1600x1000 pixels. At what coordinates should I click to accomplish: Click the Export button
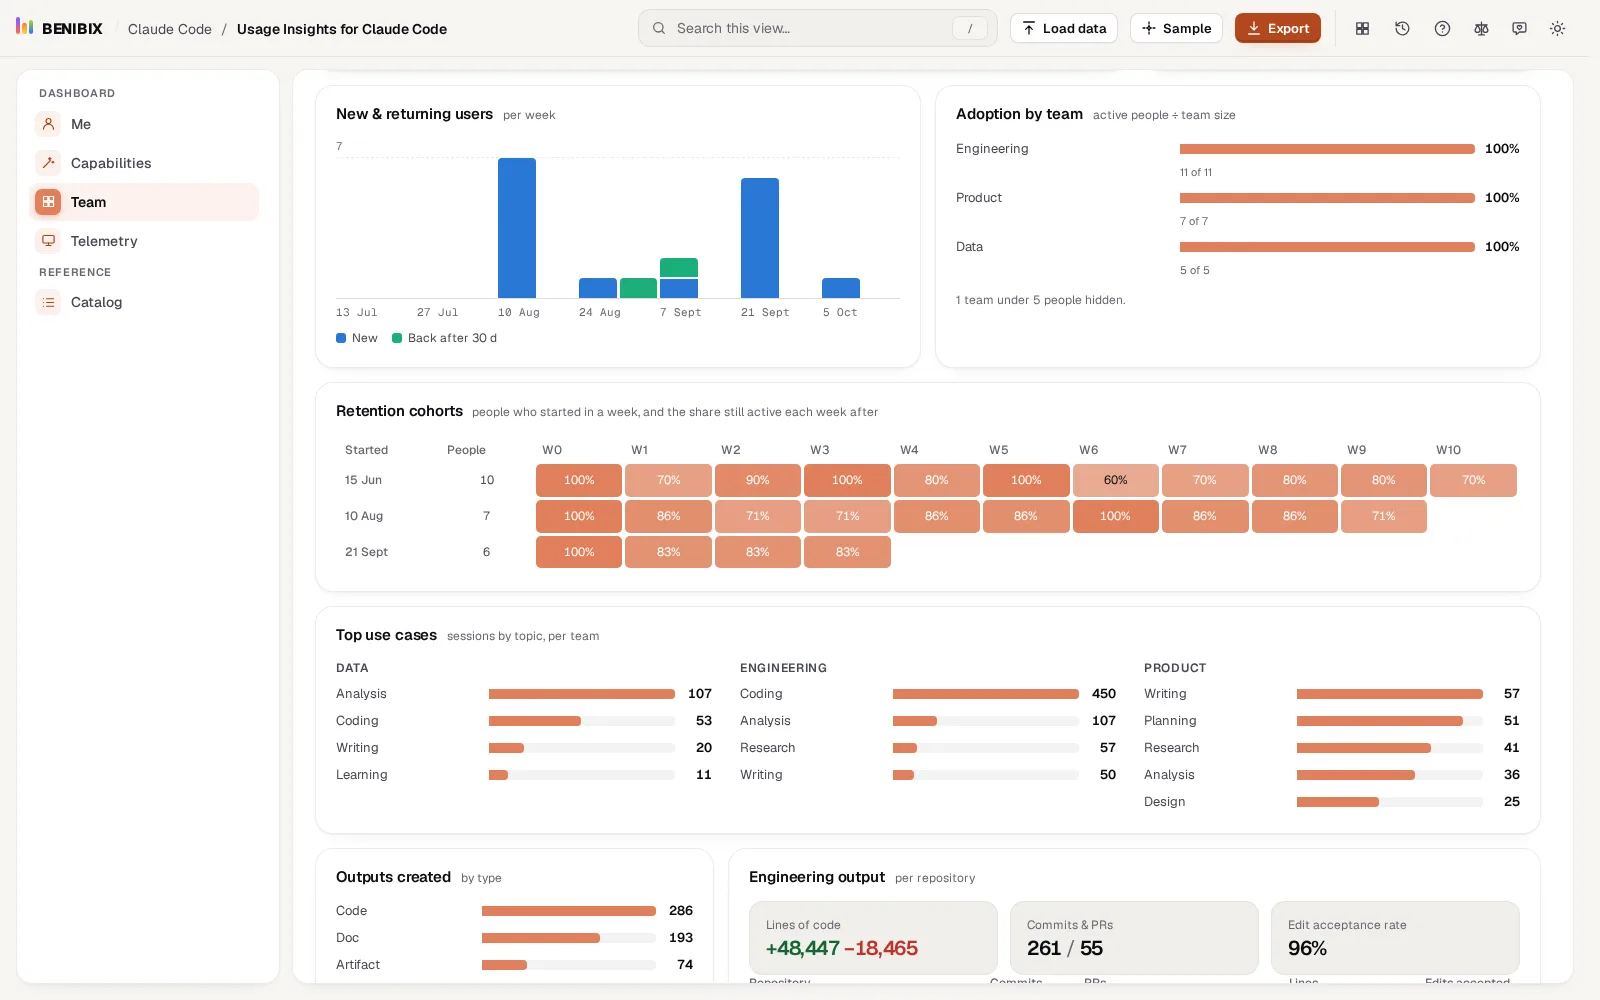[x=1278, y=28]
